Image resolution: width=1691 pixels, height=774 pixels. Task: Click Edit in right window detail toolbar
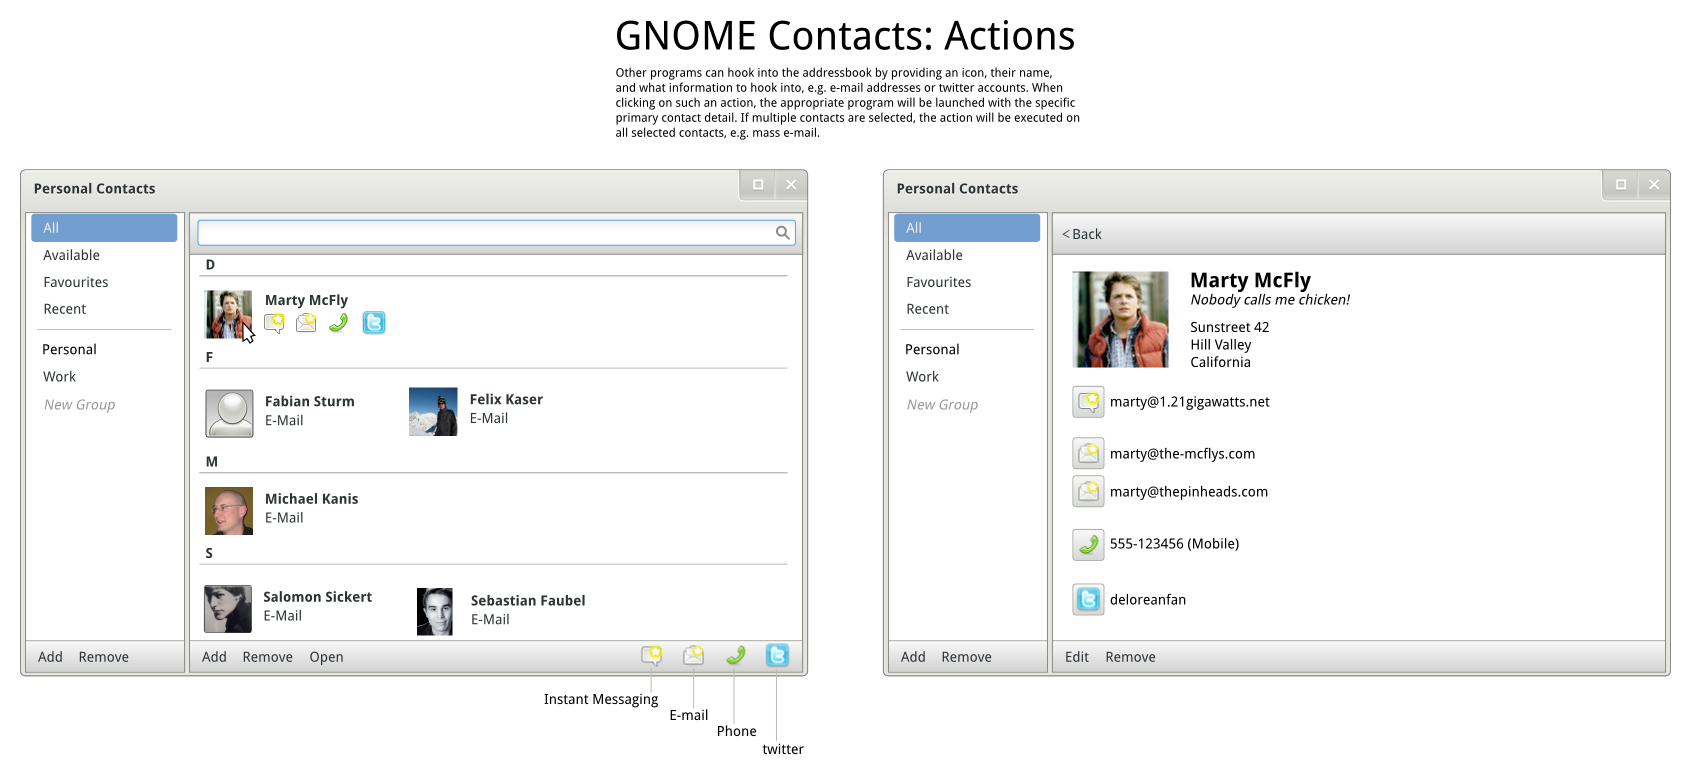click(1077, 657)
